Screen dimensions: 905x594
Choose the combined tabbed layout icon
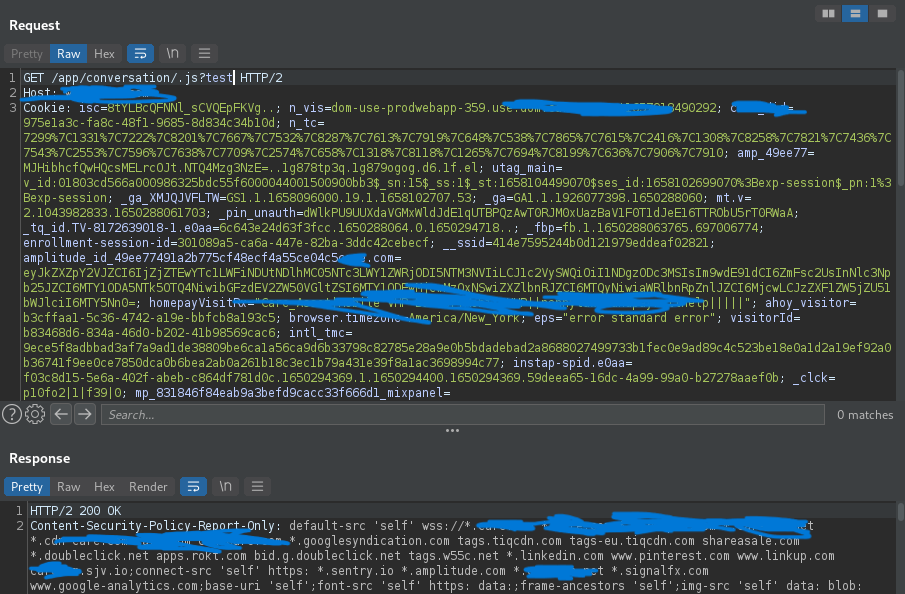click(x=881, y=13)
